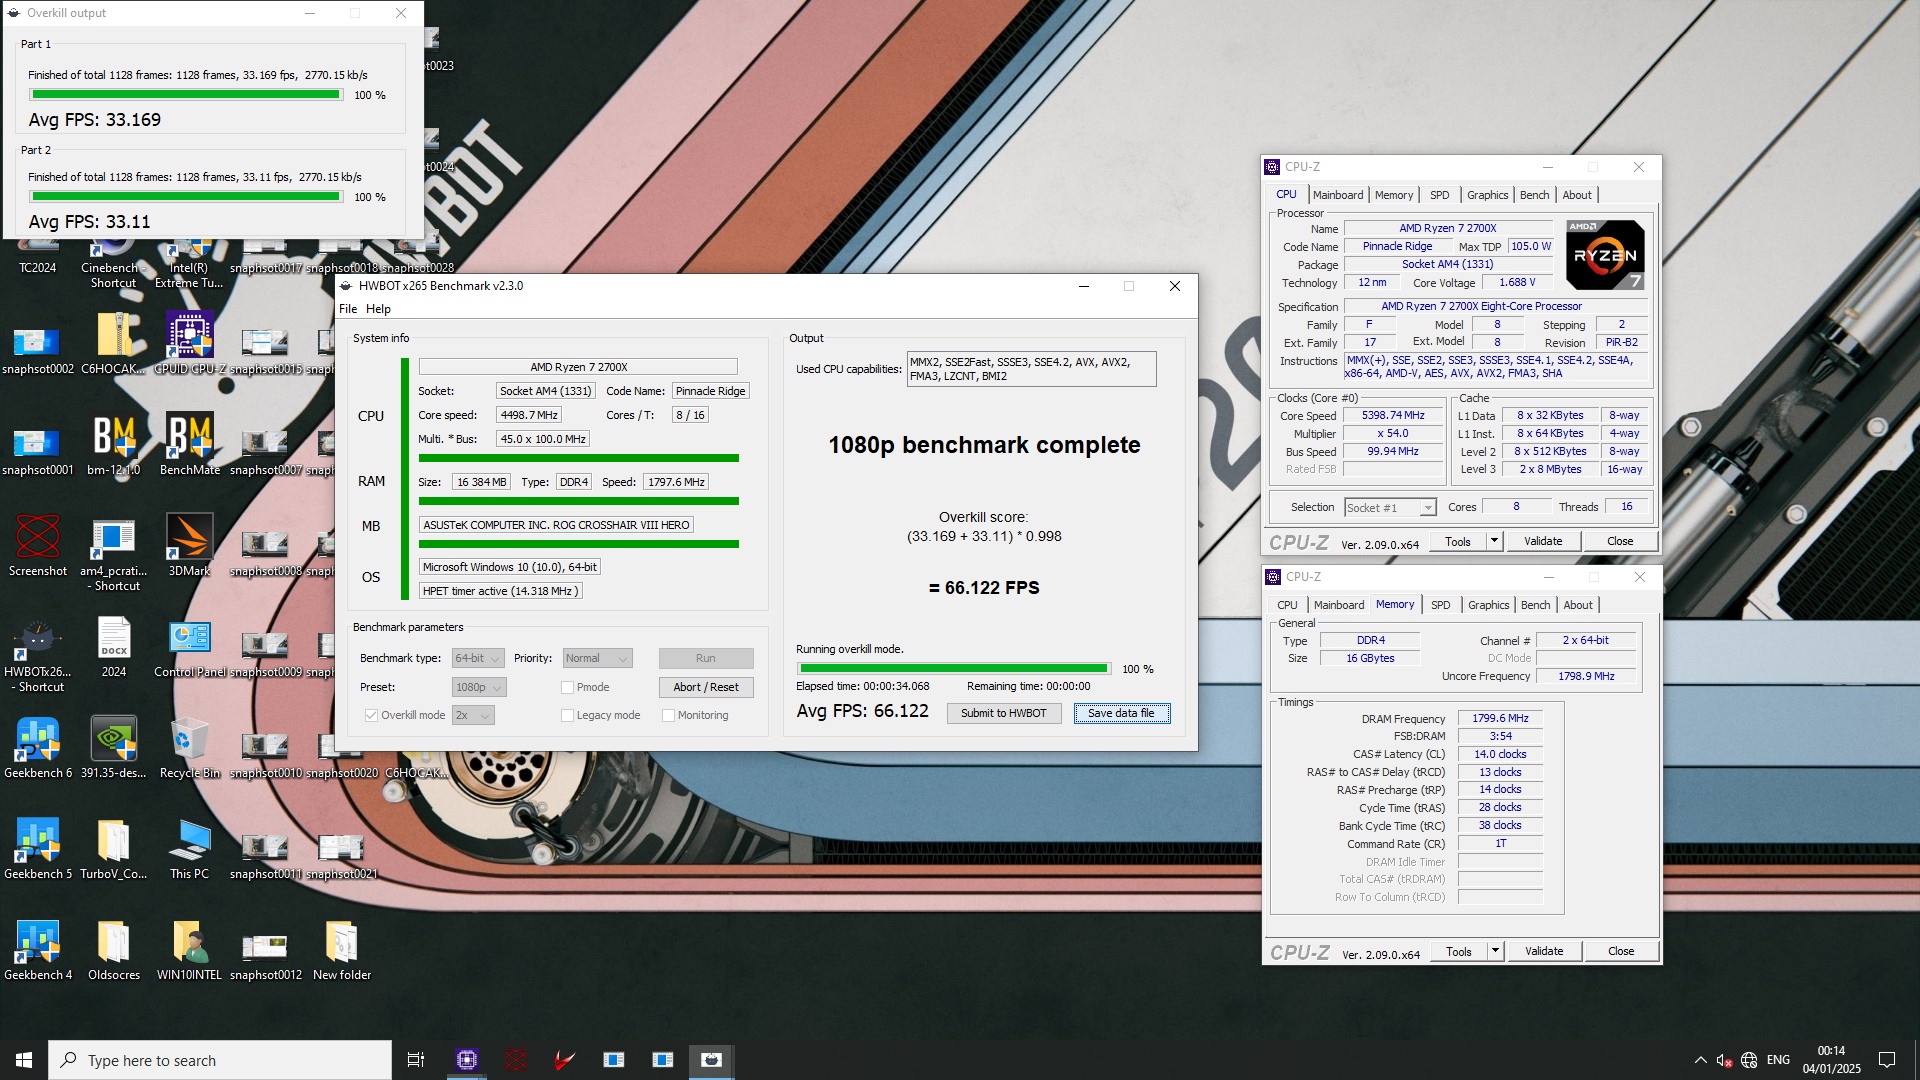The image size is (1920, 1080).
Task: Open HWBOTx265 Shortcut desktop icon
Action: [38, 656]
